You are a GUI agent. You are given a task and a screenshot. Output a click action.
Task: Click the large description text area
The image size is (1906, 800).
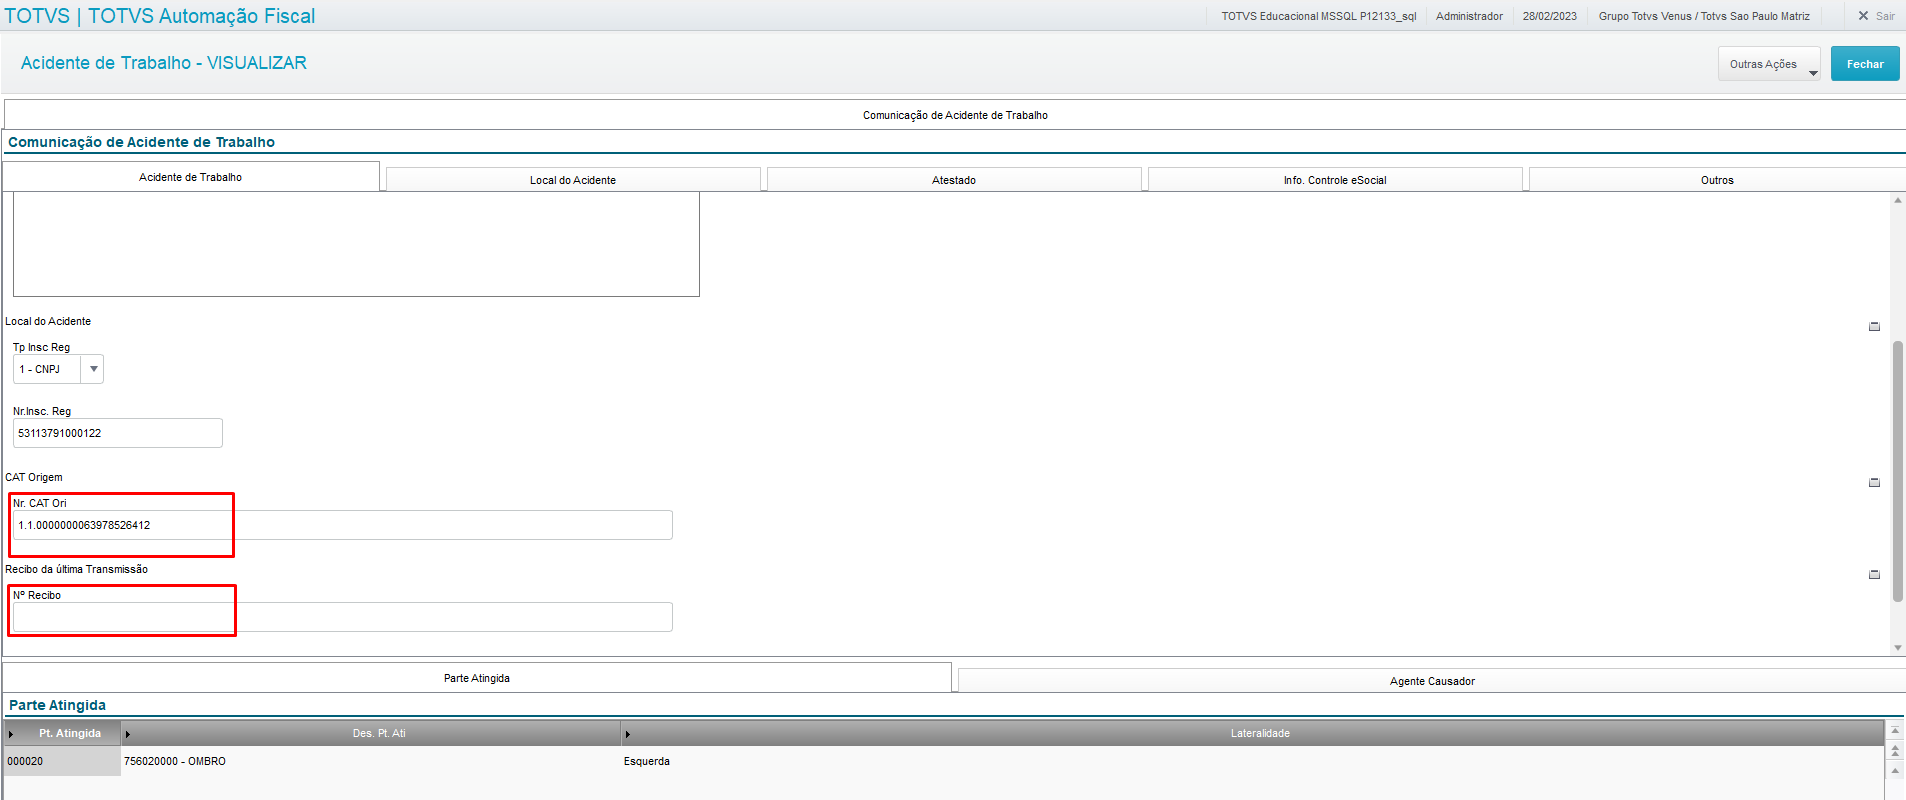point(356,245)
